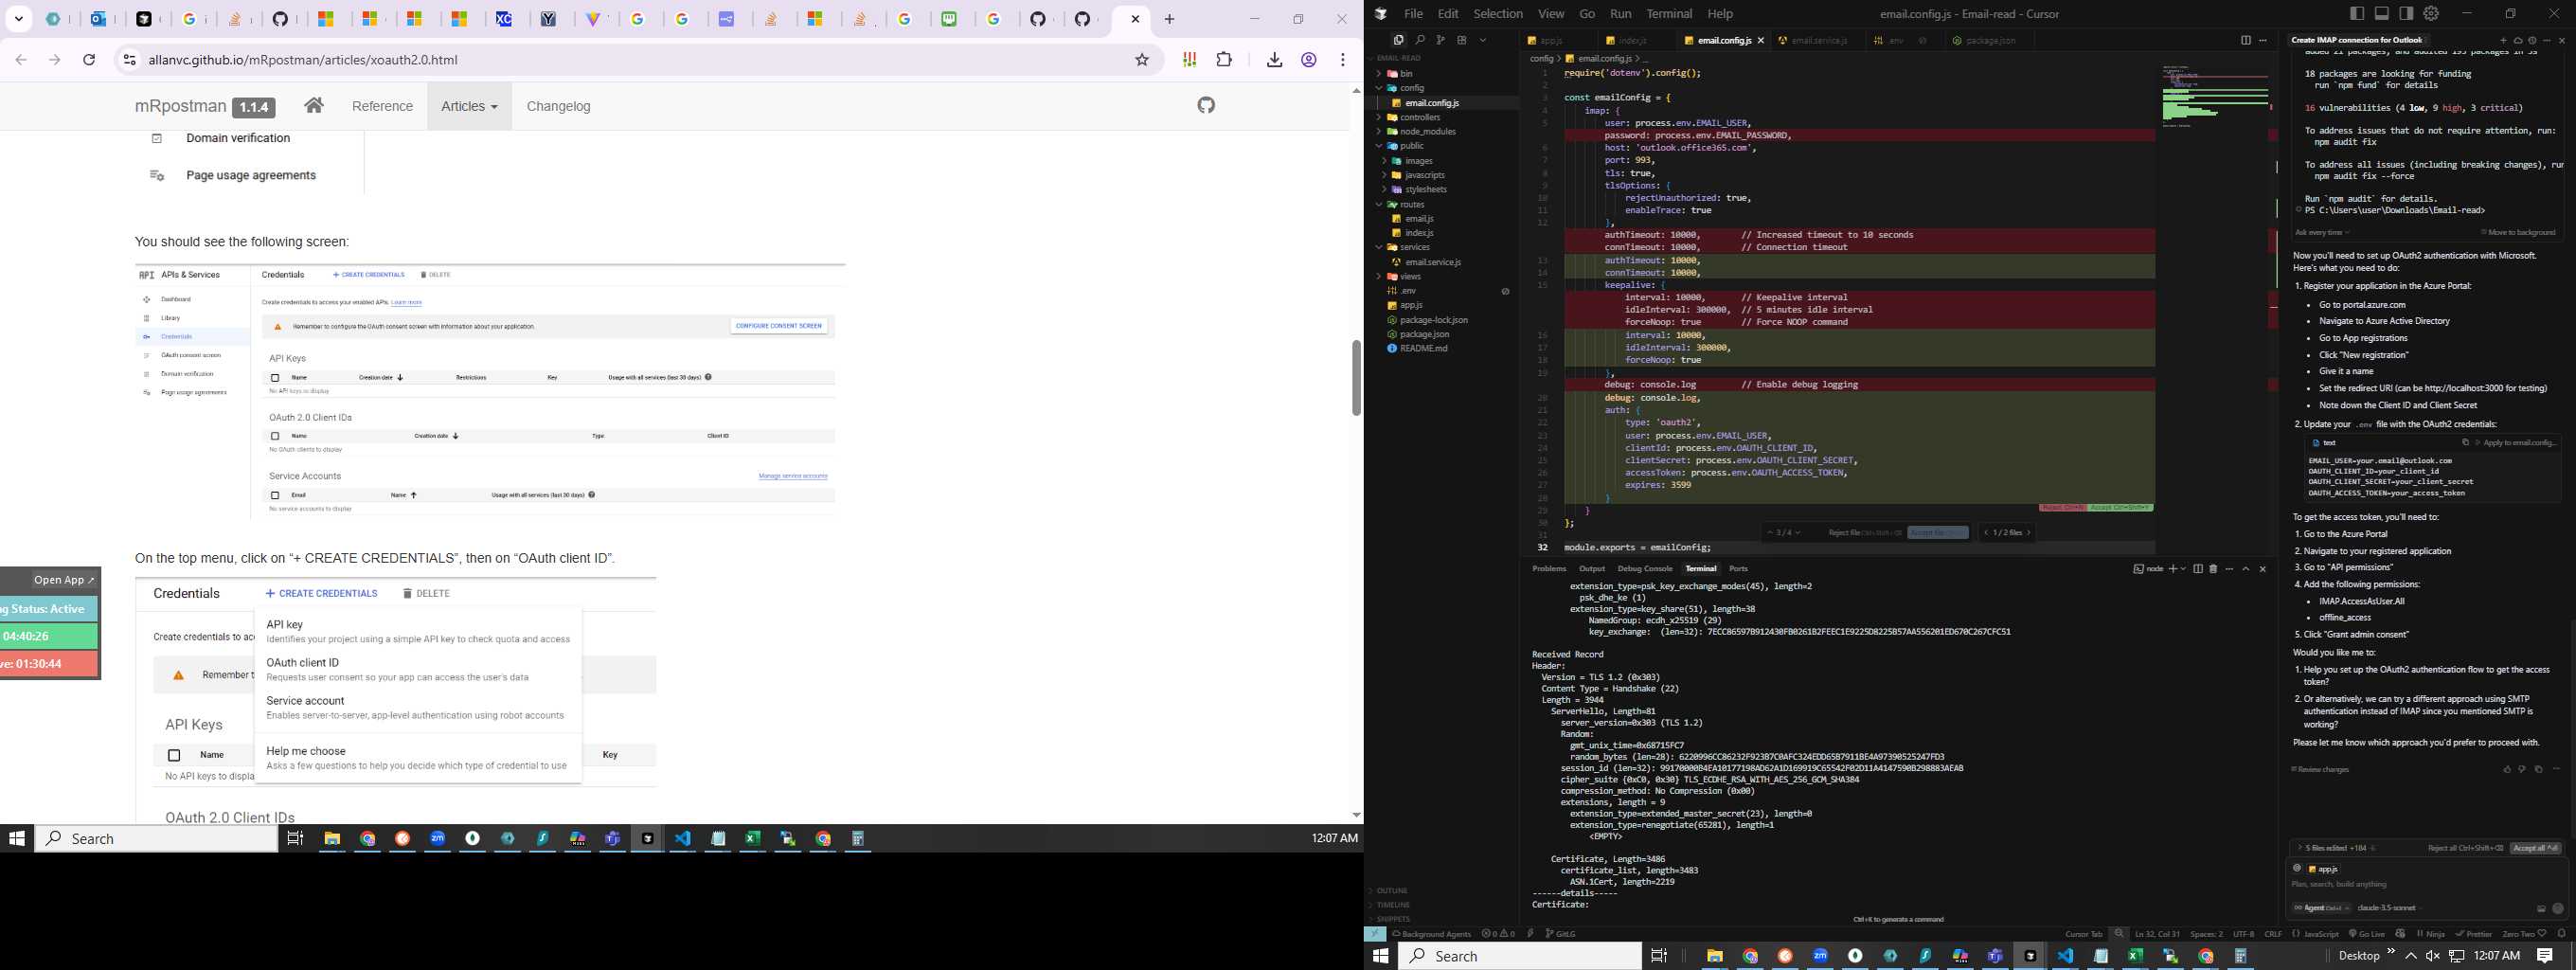Screen dimensions: 2576x970
Task: Expand the views folder
Action: (x=1410, y=277)
